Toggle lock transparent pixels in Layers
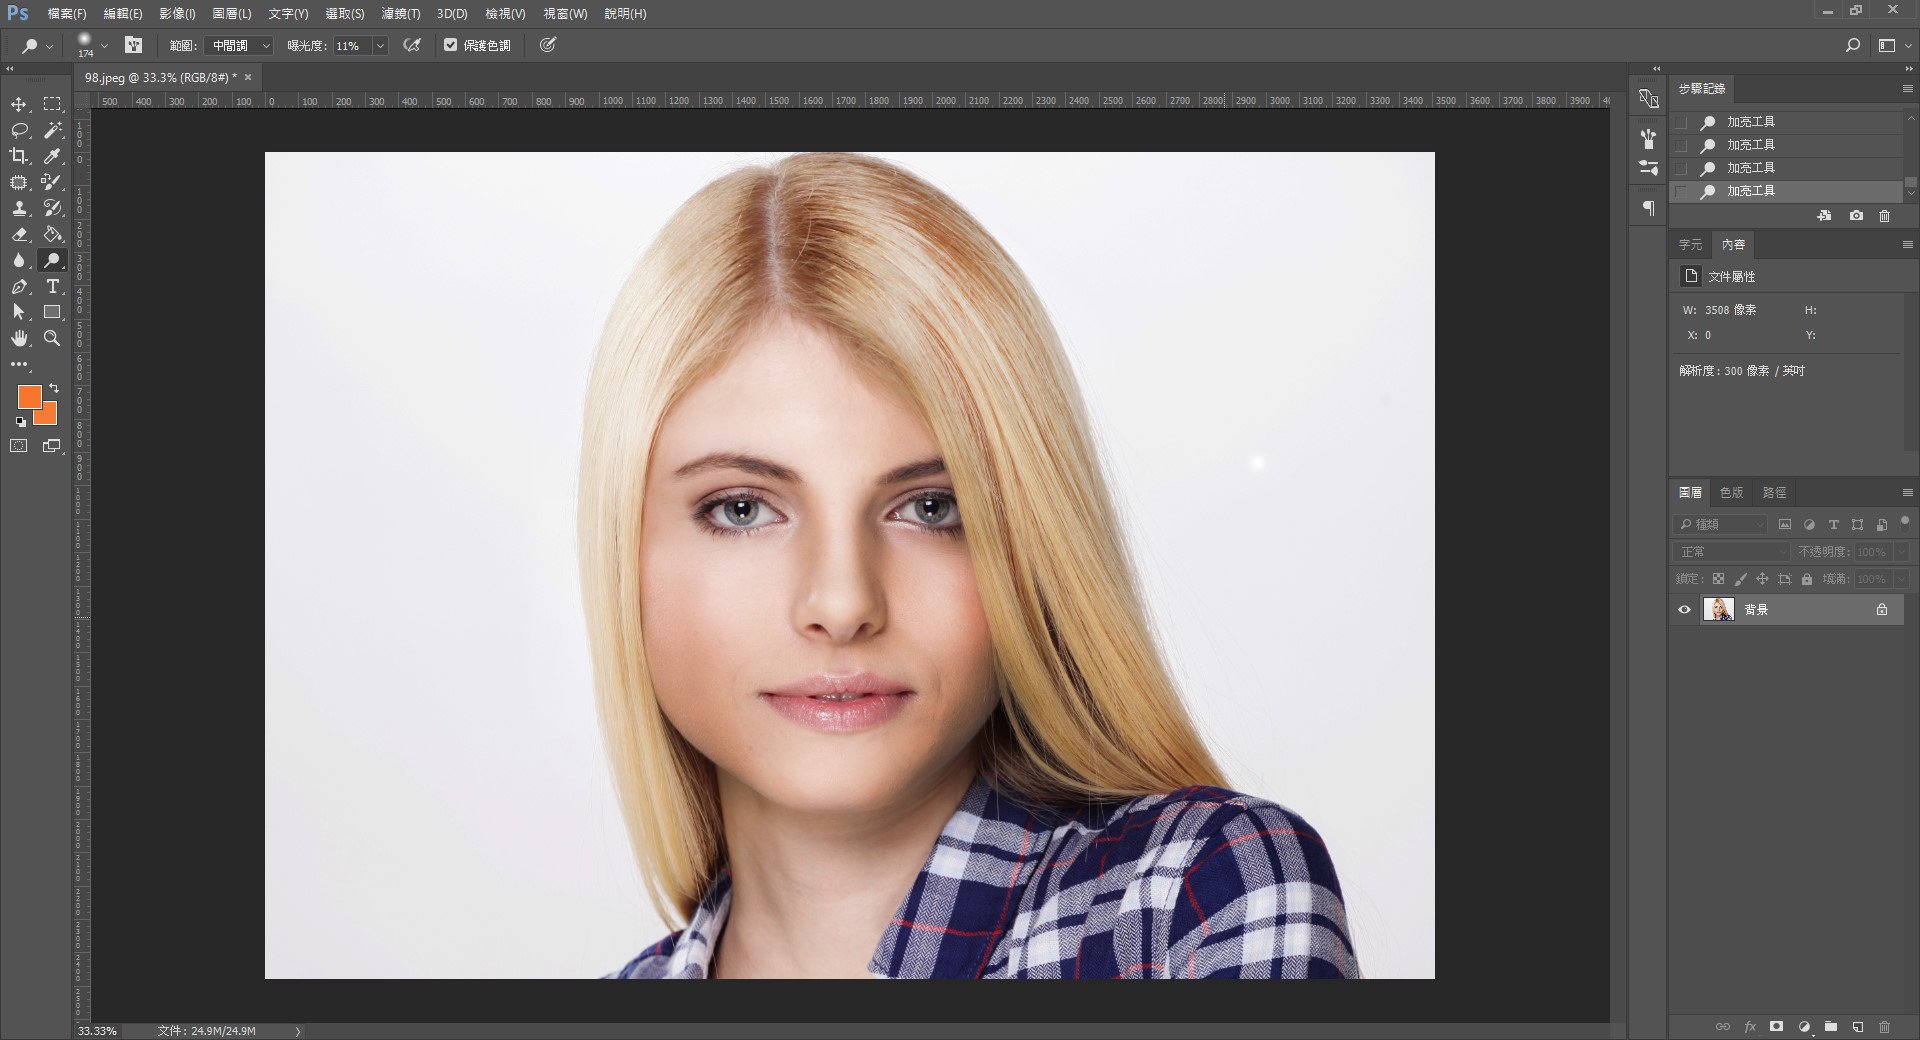 [x=1718, y=579]
